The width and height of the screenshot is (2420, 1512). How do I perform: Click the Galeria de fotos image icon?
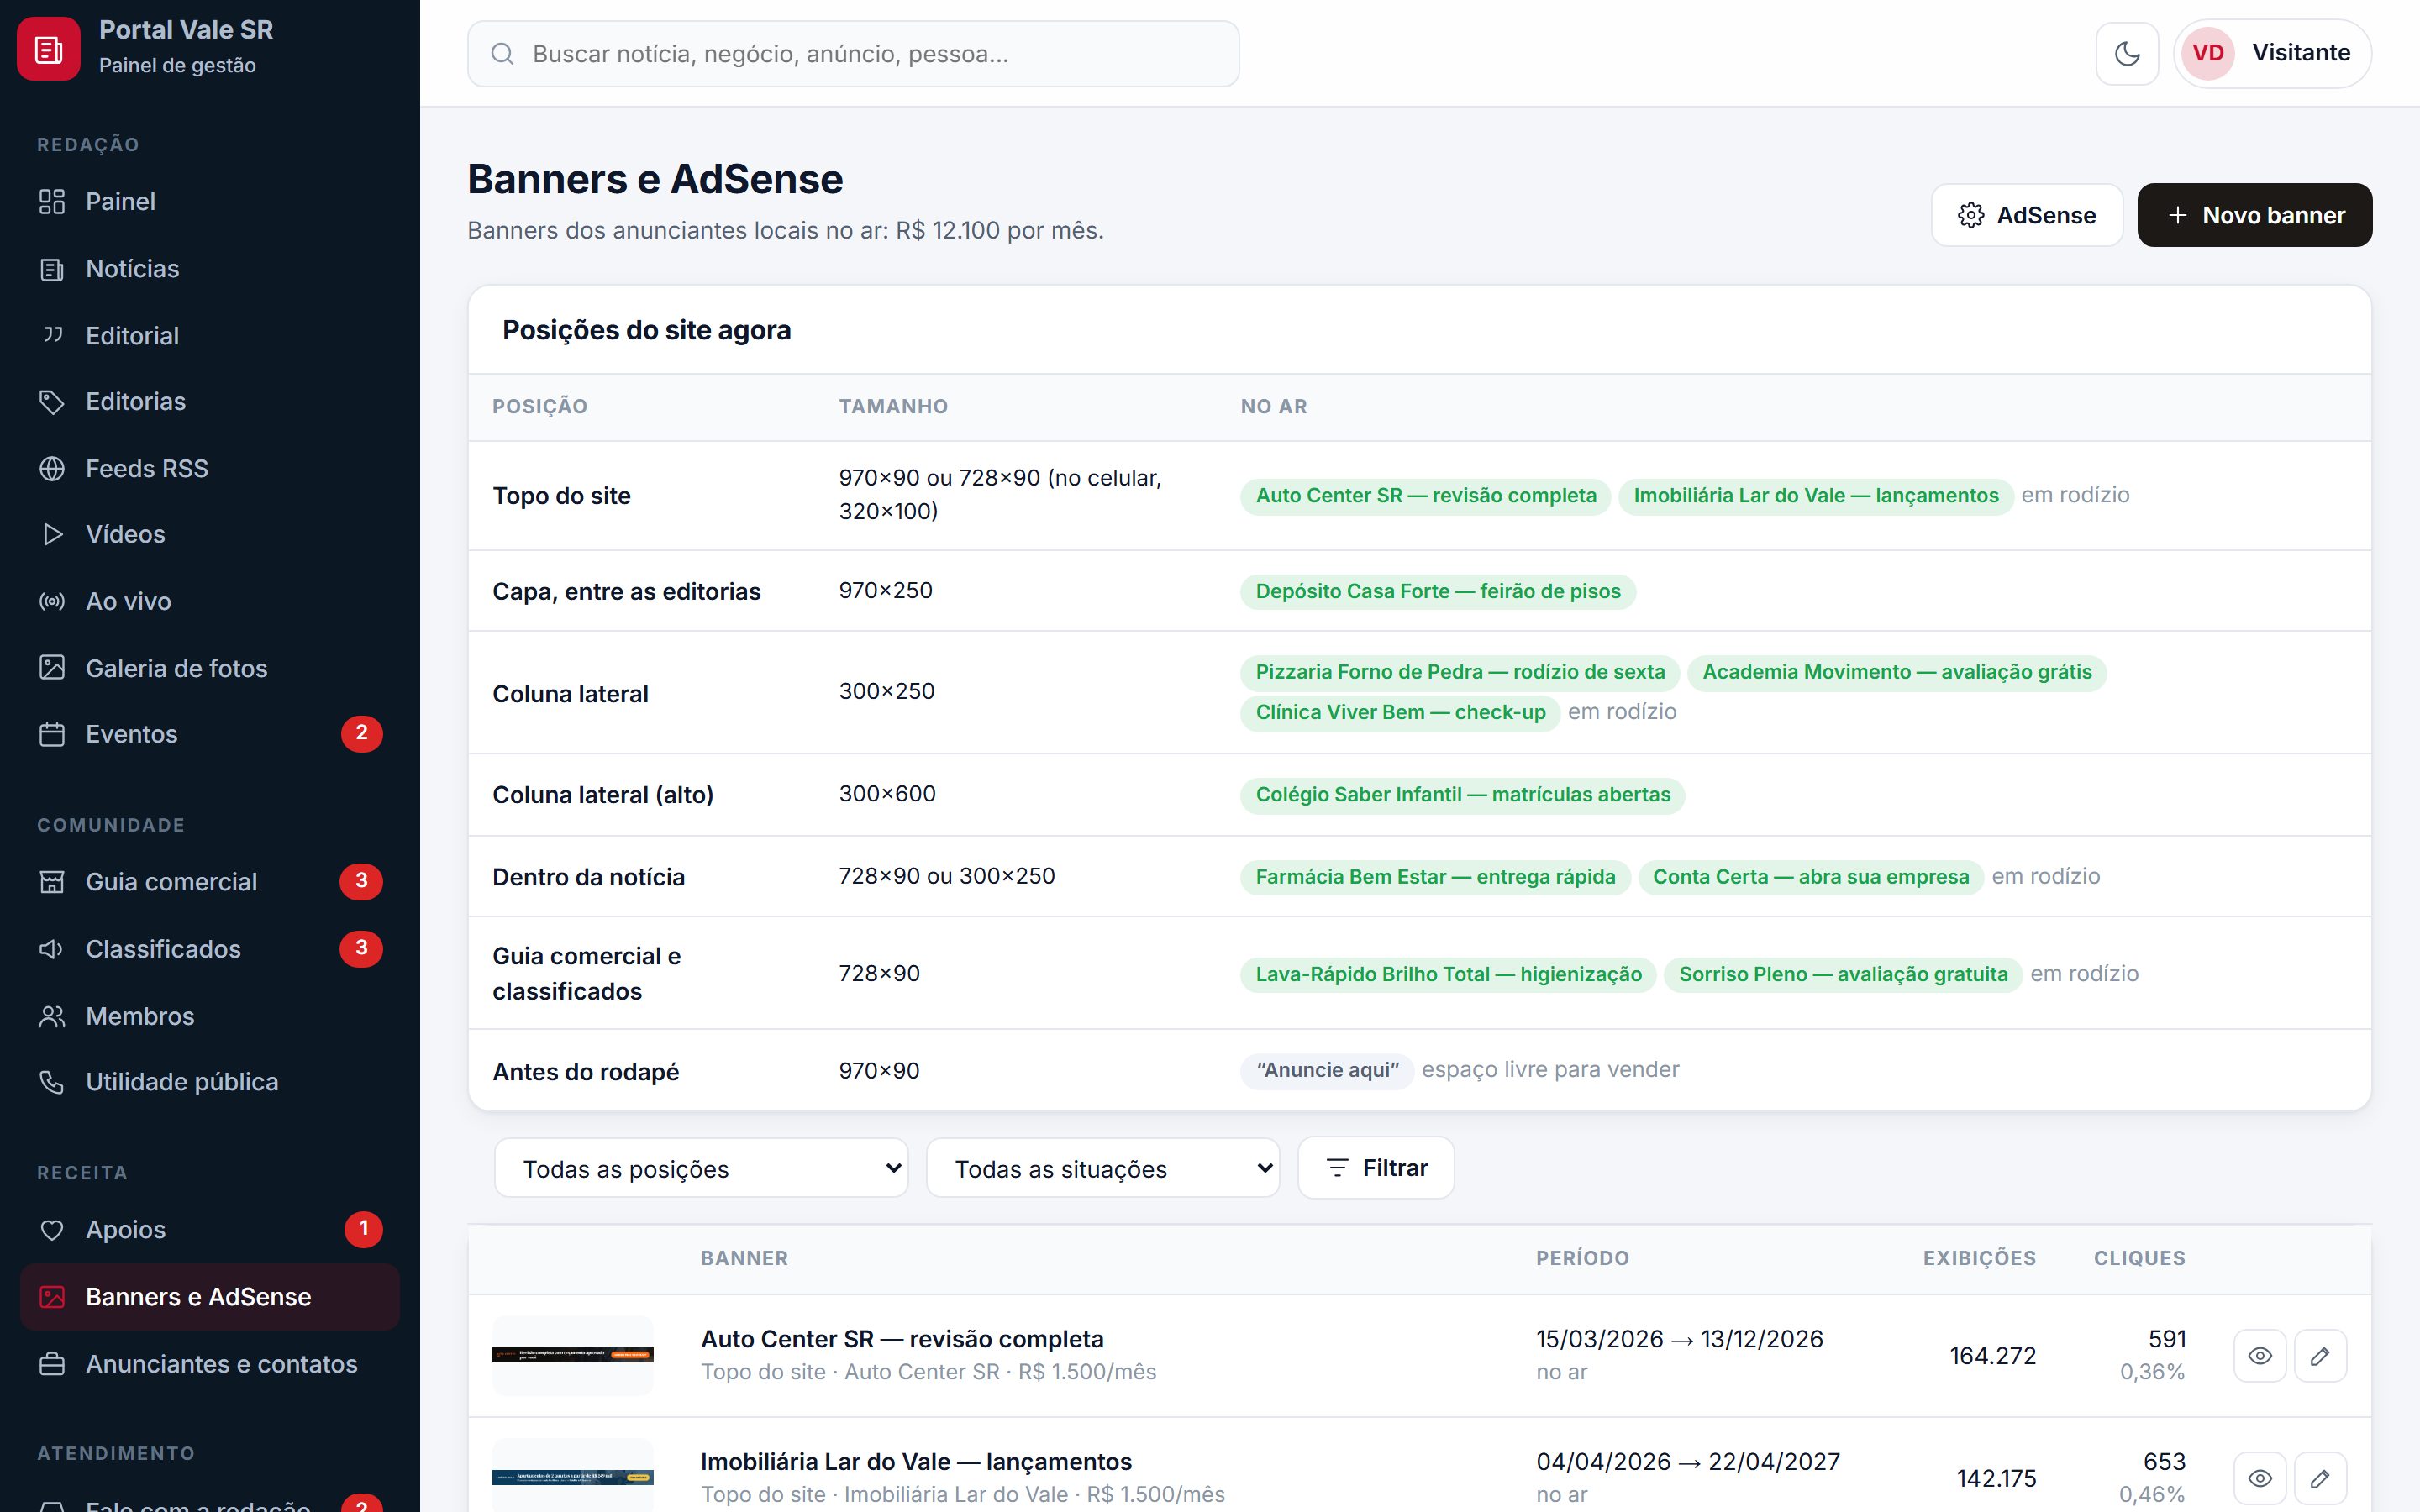coord(52,668)
